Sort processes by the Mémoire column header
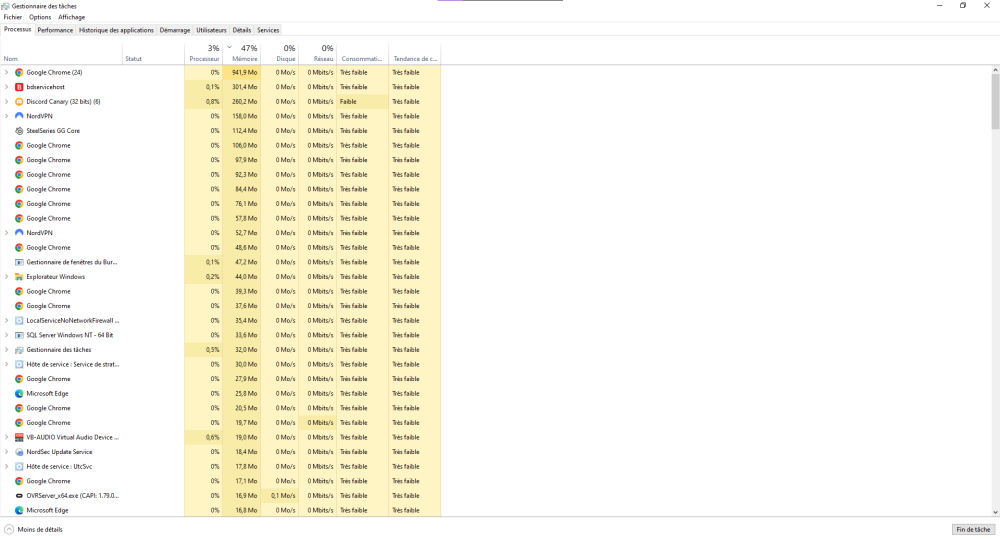This screenshot has height=539, width=1000. point(244,59)
